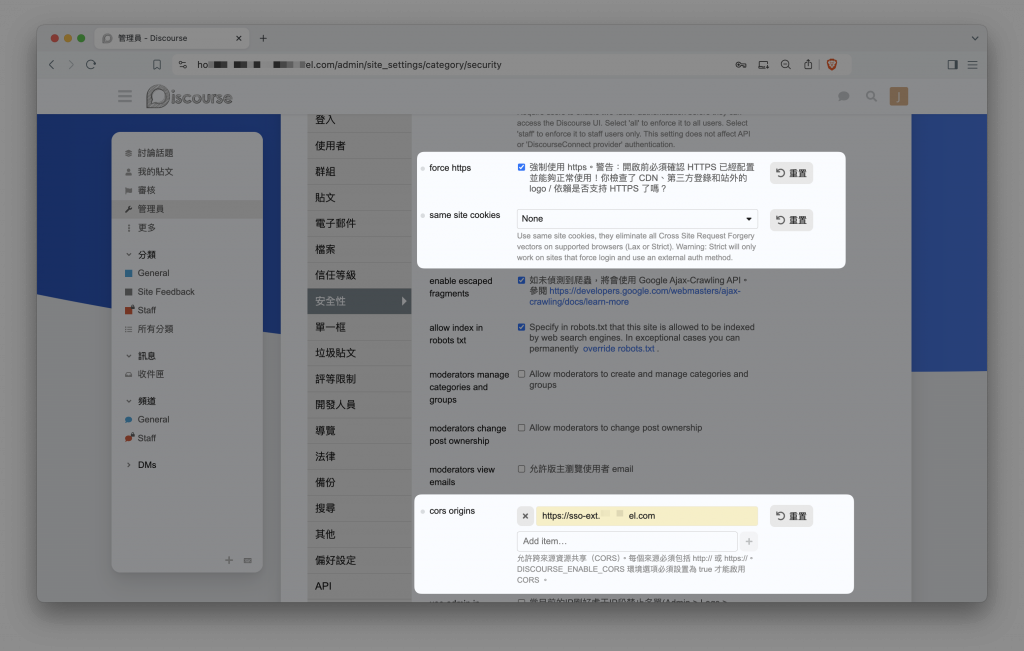1024x651 pixels.
Task: Toggle force https checkbox
Action: (x=521, y=167)
